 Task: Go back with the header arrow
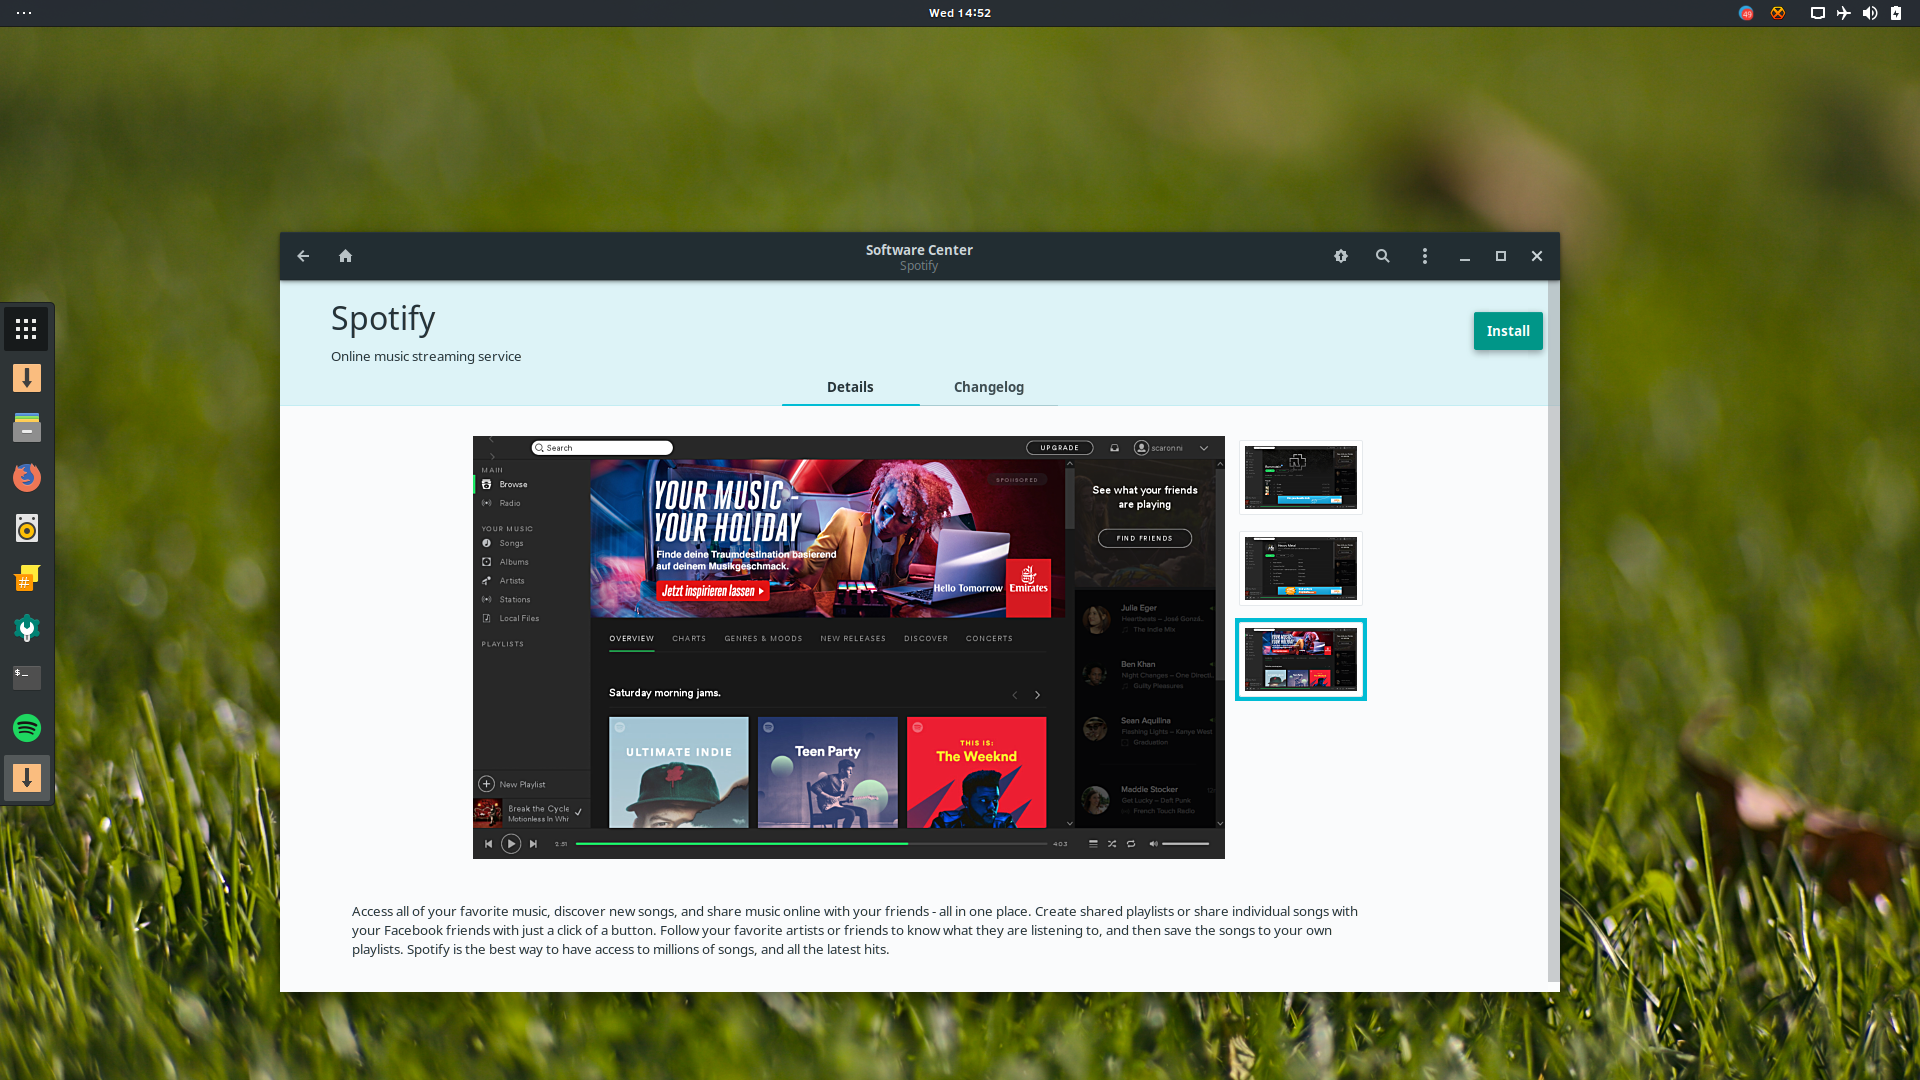point(303,256)
